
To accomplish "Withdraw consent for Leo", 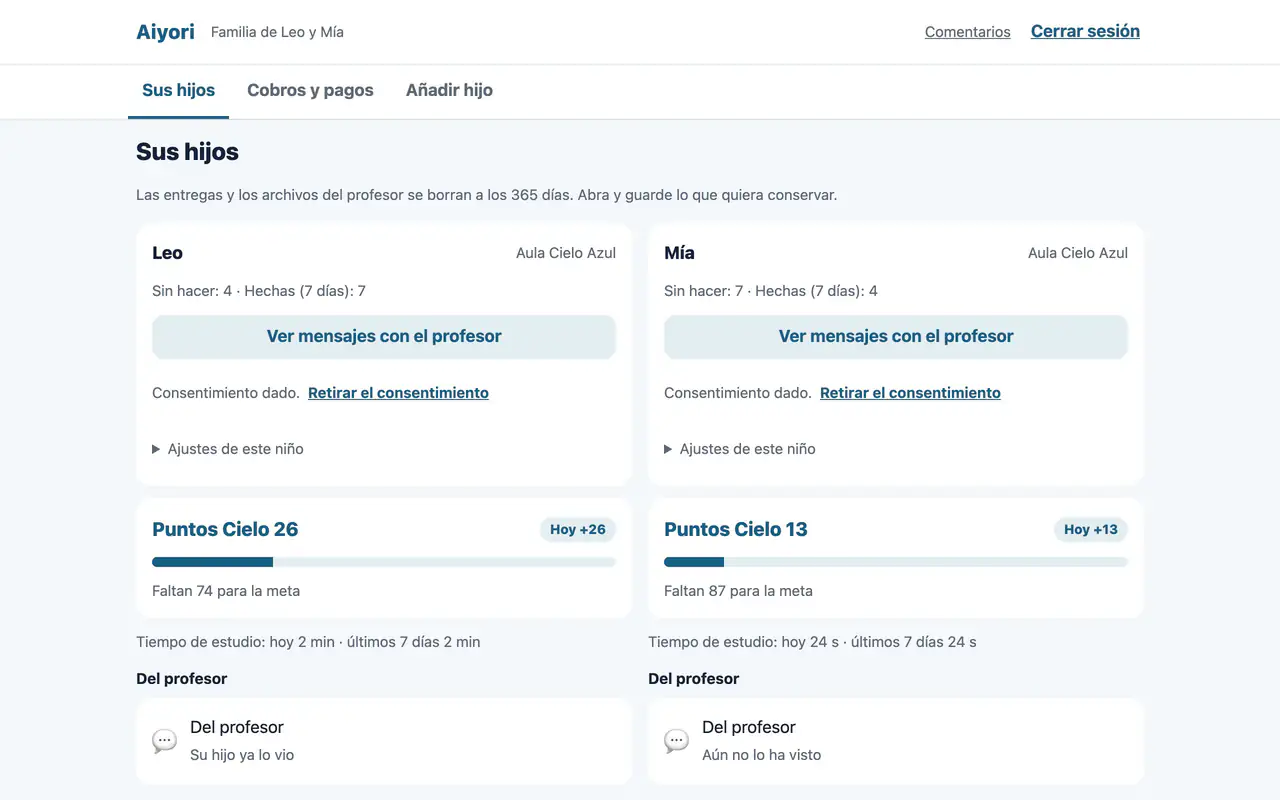I will point(398,393).
